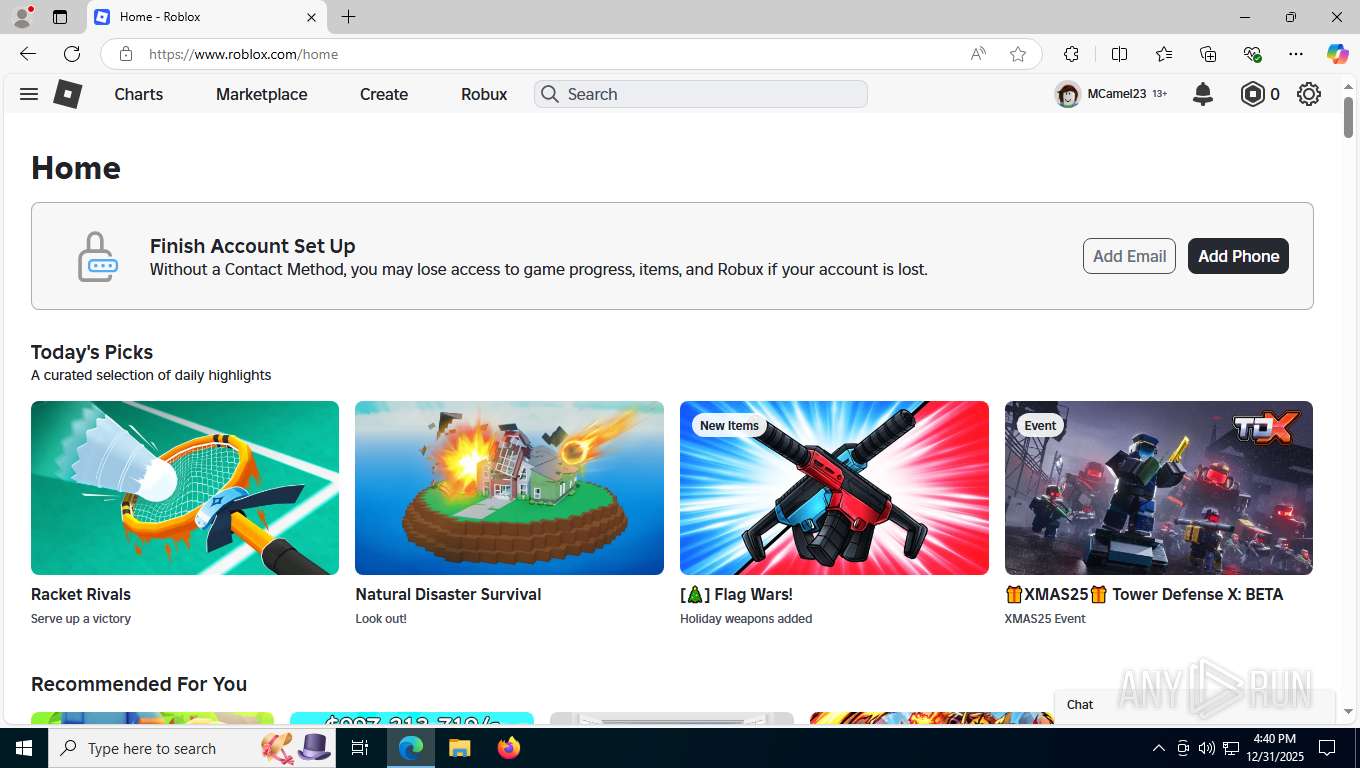The width and height of the screenshot is (1360, 768).
Task: Open Natural Disaster Survival title link
Action: tap(448, 594)
